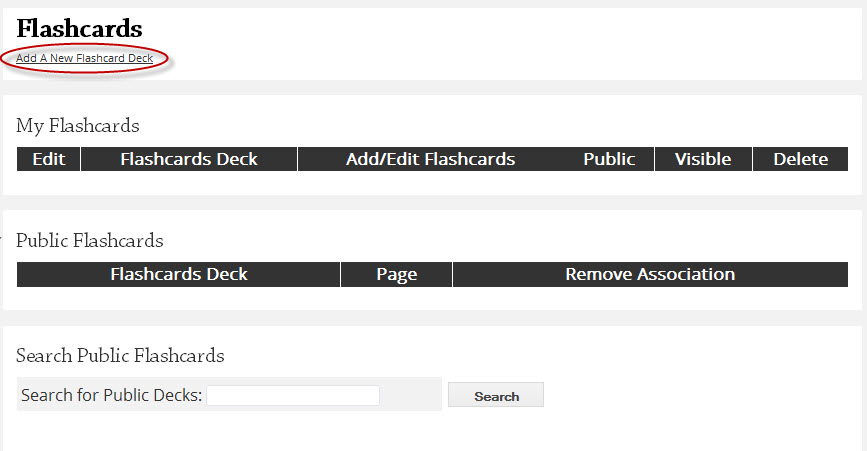Screen dimensions: 867x451
Task: Click the Public column header
Action: (609, 159)
